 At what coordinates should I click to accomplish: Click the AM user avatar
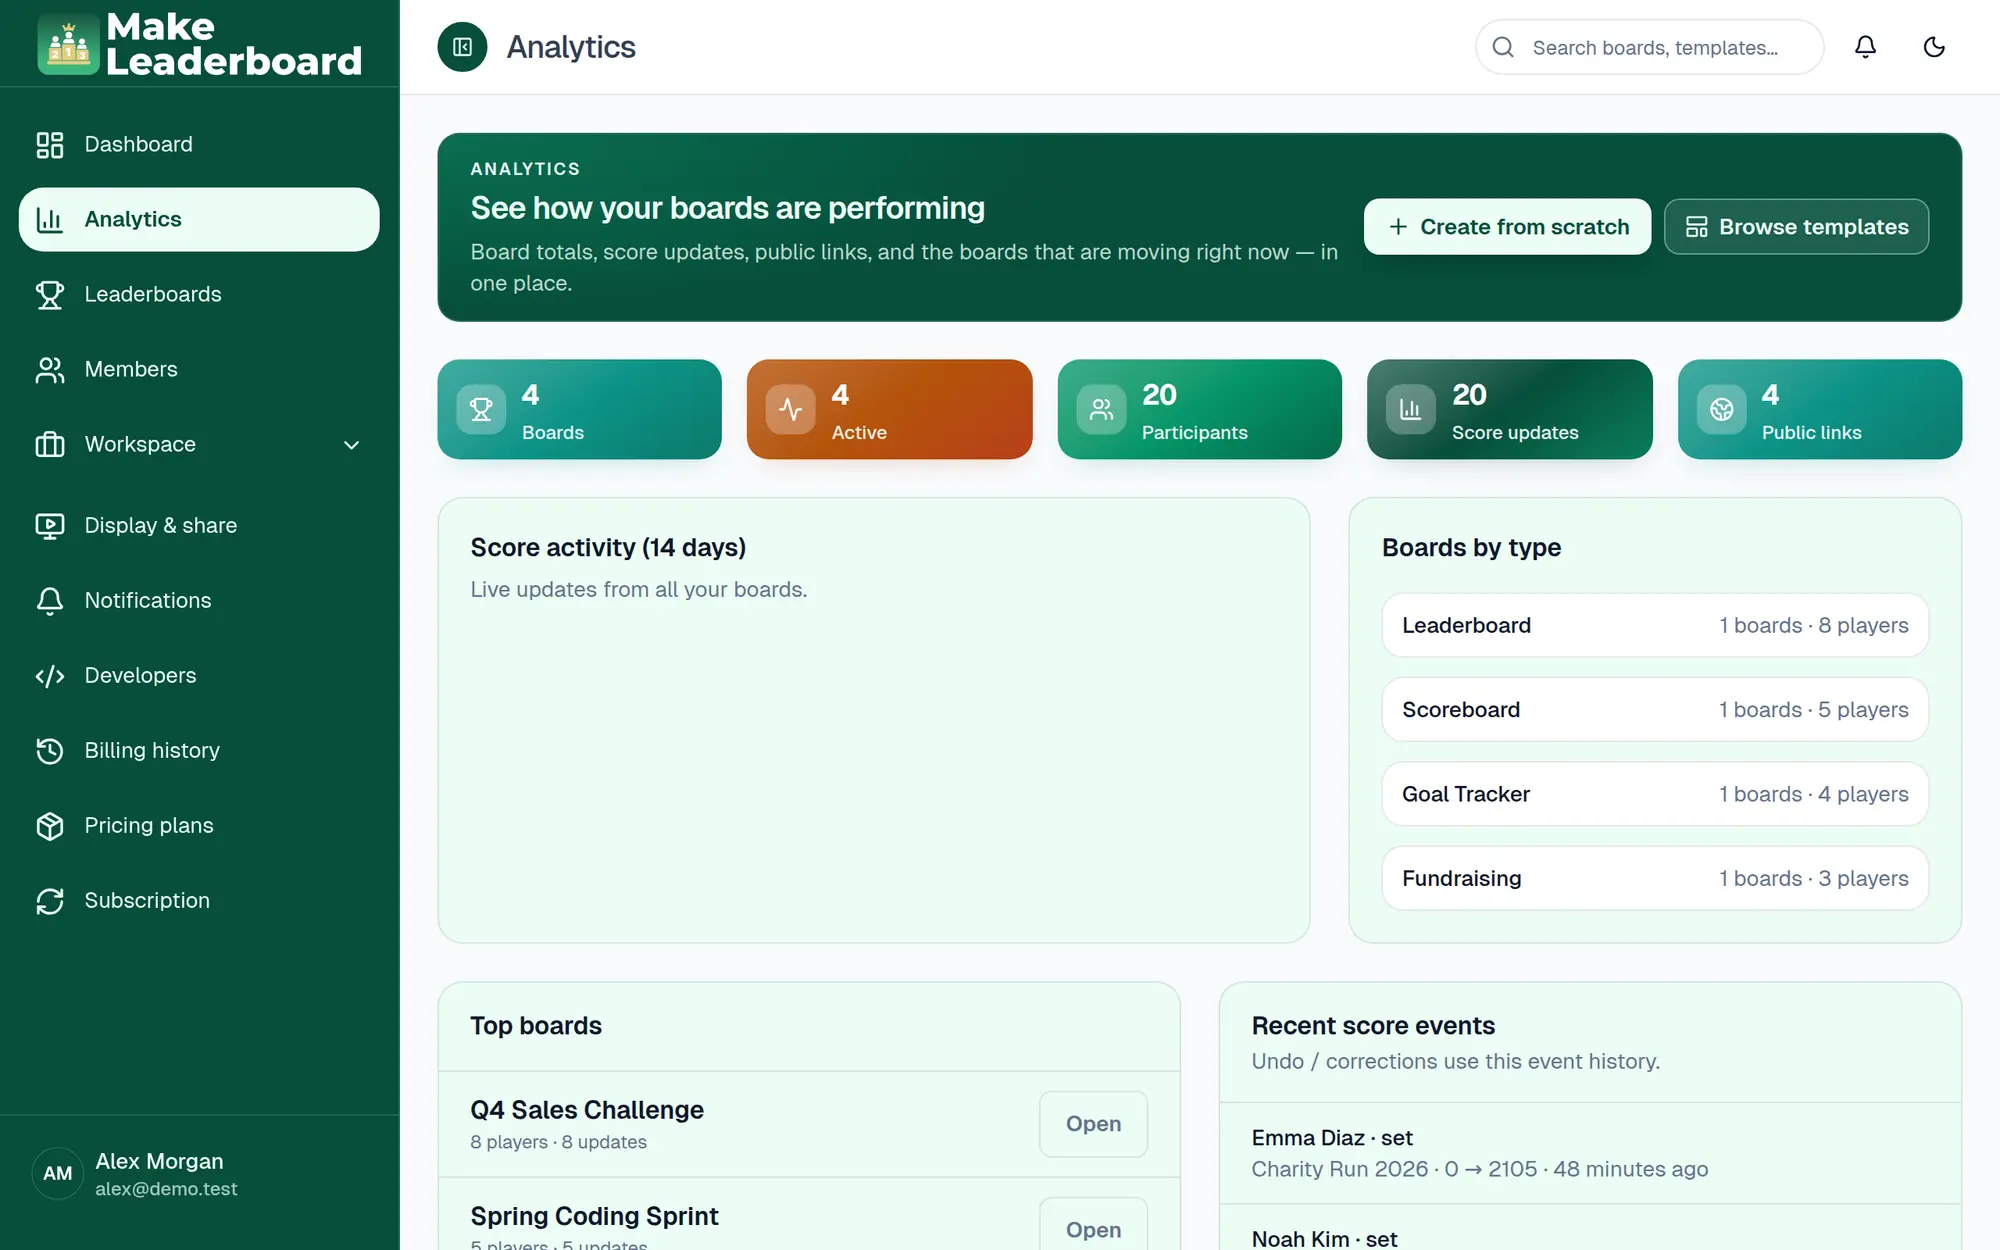58,1174
